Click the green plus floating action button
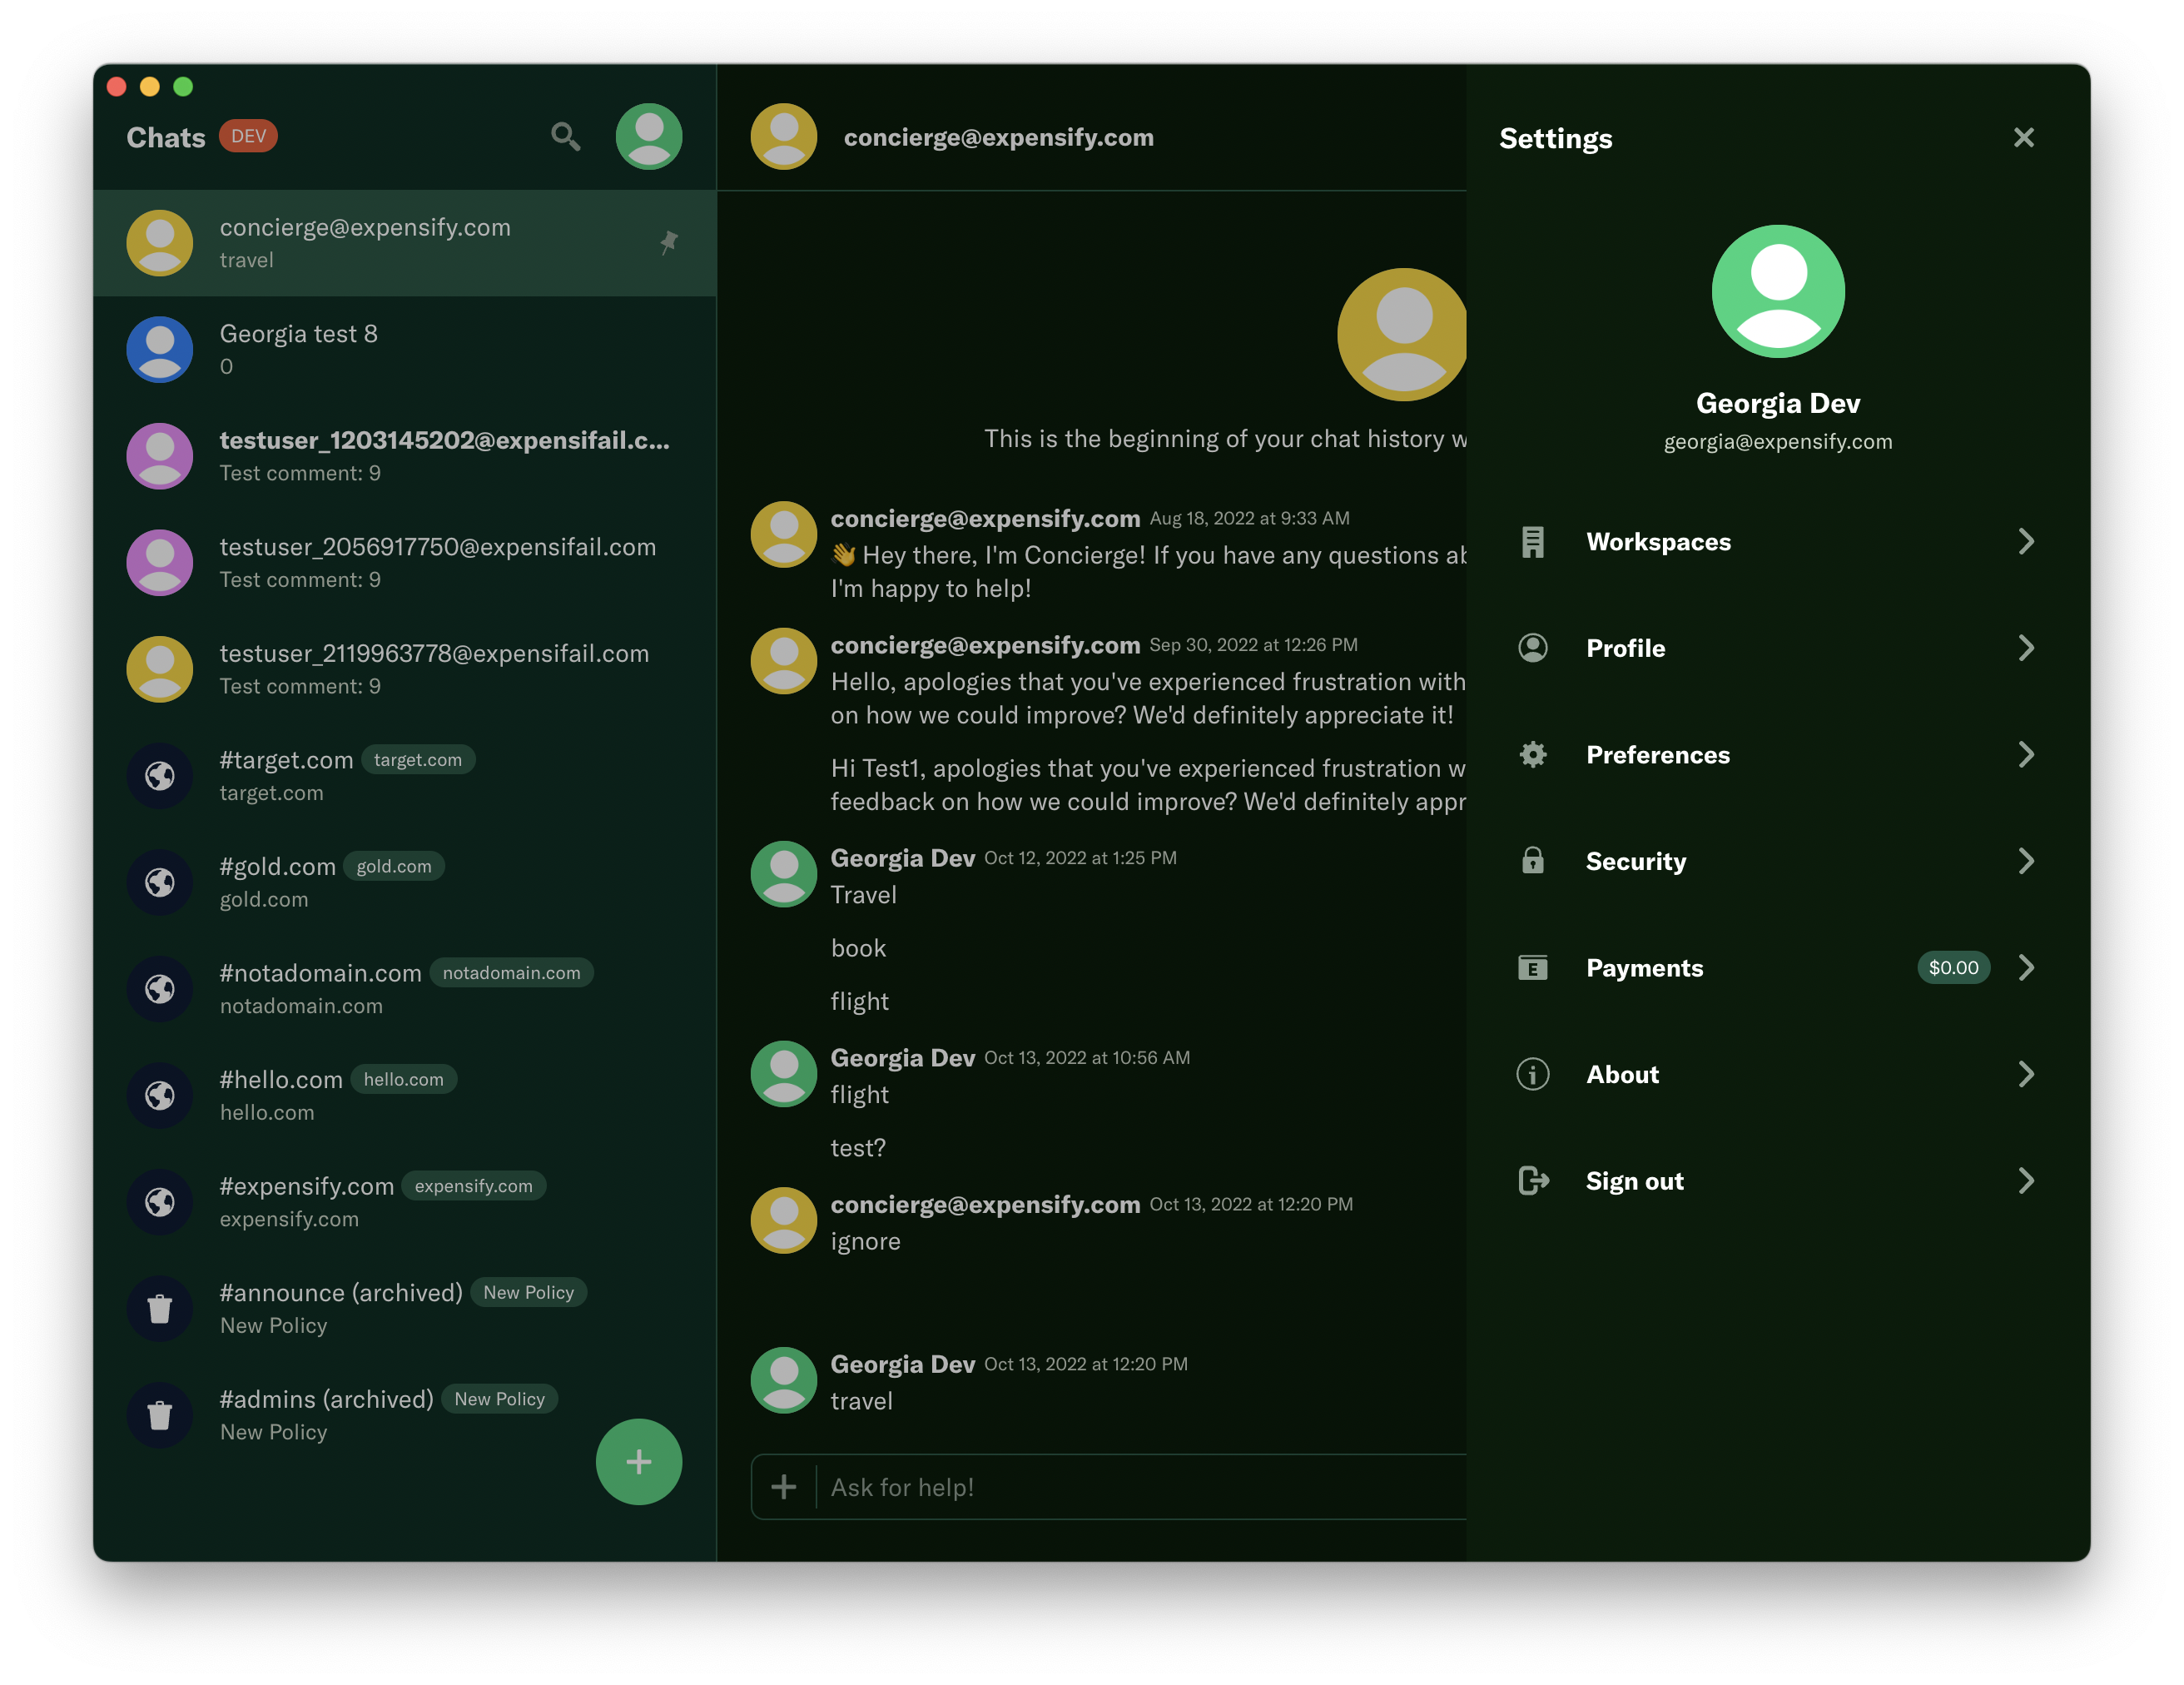The image size is (2184, 1685). point(638,1461)
